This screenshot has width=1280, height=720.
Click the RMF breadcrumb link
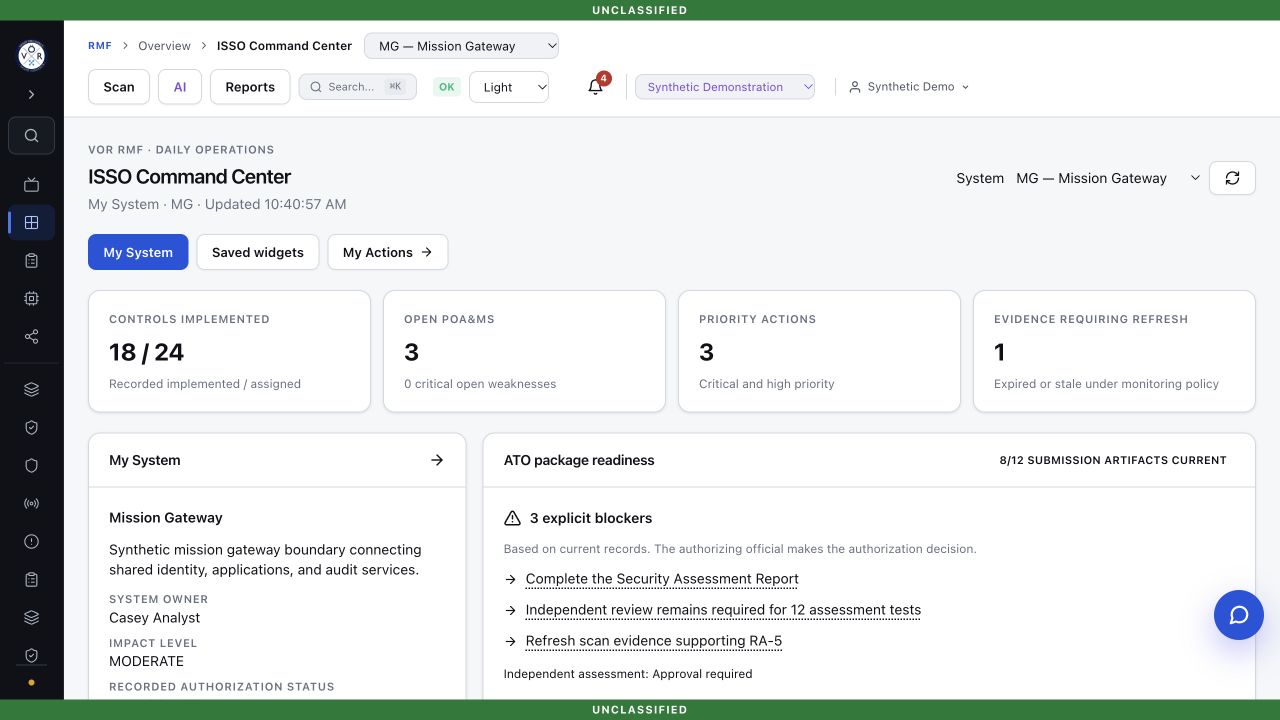point(100,46)
